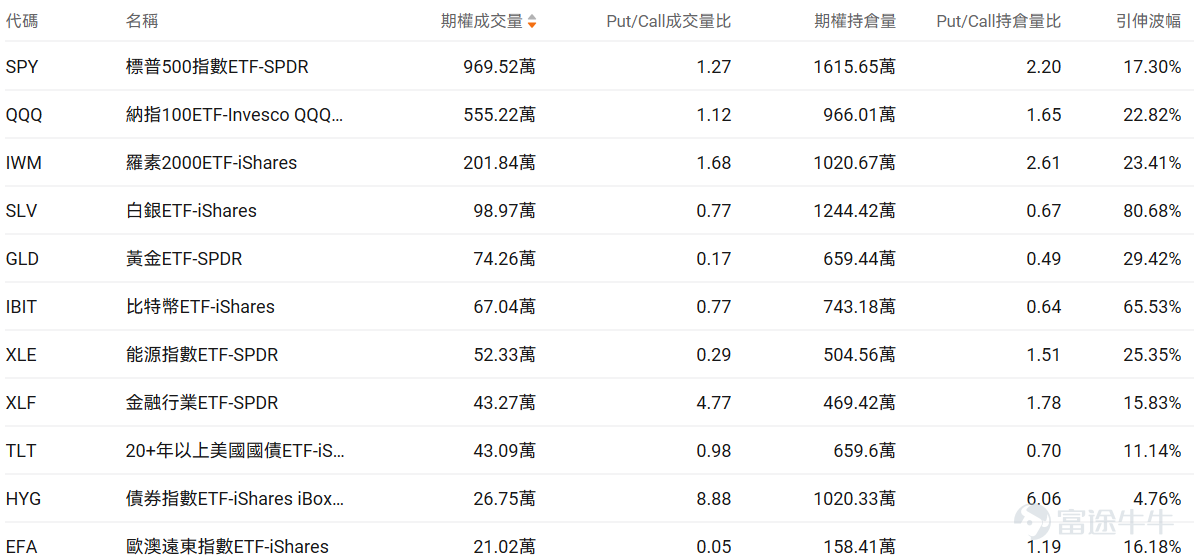Click 能源指數ETF-SPDR name
This screenshot has height=558, width=1194.
(x=202, y=355)
